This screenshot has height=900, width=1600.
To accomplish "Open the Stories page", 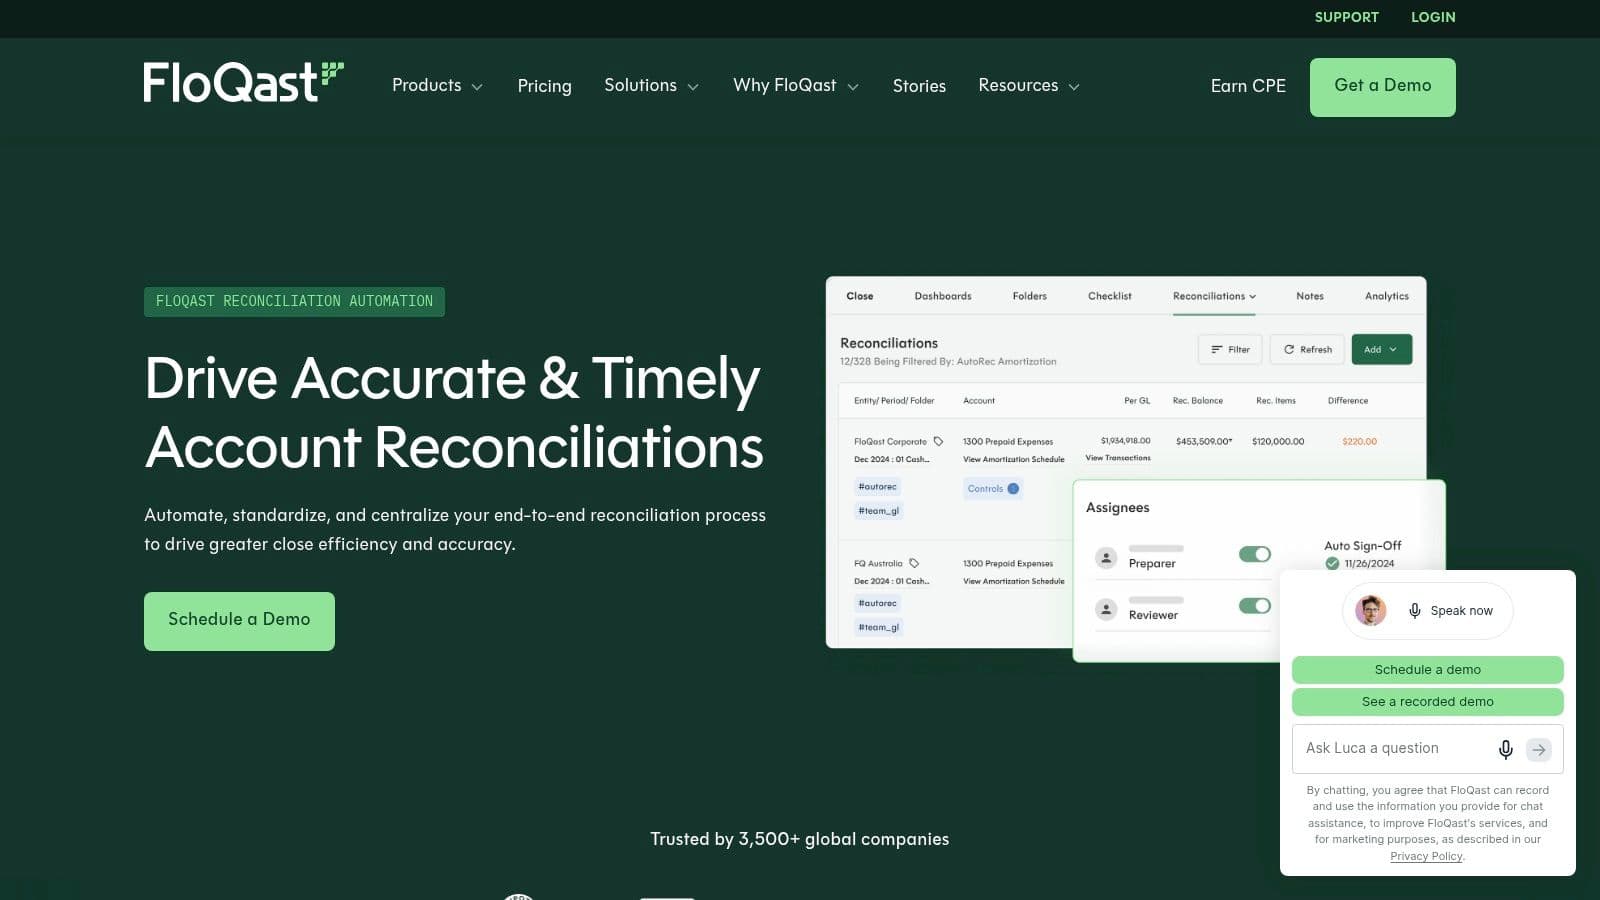I will click(x=919, y=86).
